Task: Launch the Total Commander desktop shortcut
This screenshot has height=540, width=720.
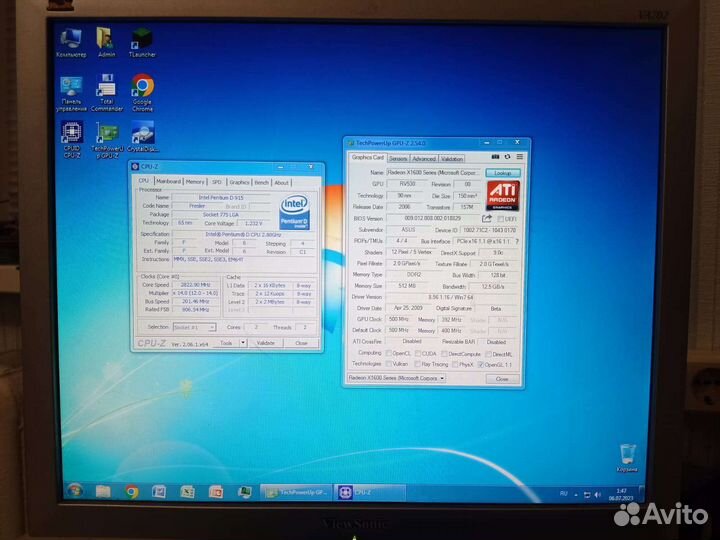Action: tap(107, 94)
